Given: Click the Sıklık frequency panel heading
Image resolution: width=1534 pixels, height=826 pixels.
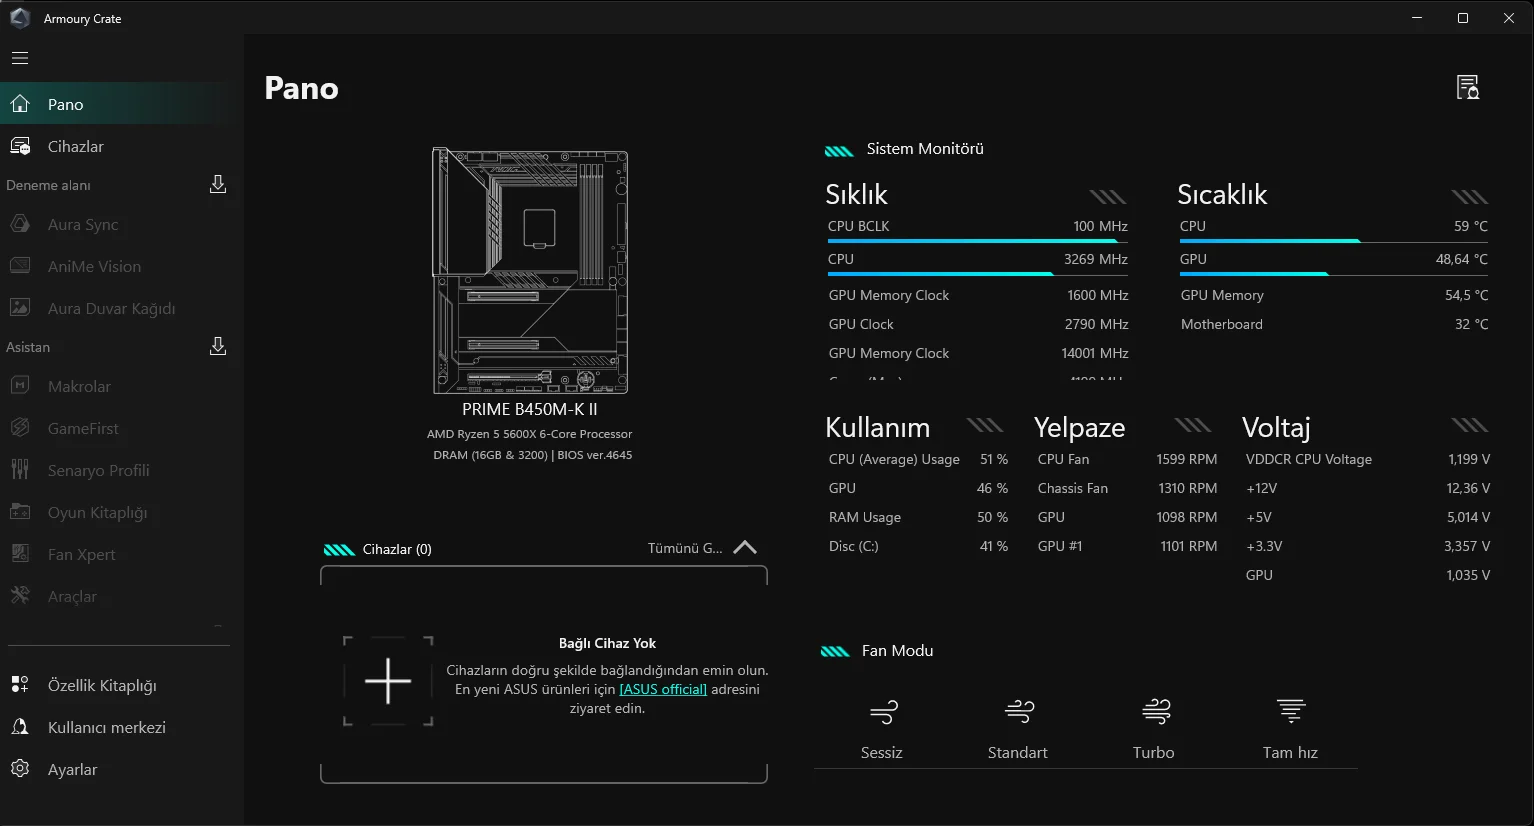Looking at the screenshot, I should click(x=856, y=194).
